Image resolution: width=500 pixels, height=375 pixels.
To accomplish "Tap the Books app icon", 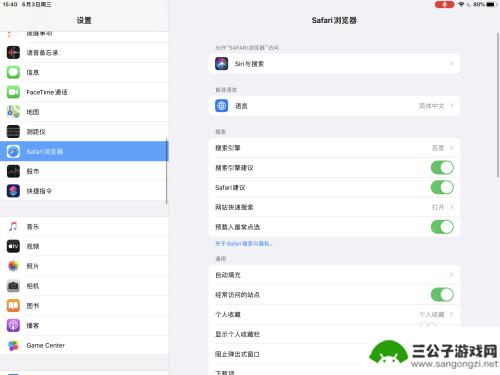I will point(13,306).
